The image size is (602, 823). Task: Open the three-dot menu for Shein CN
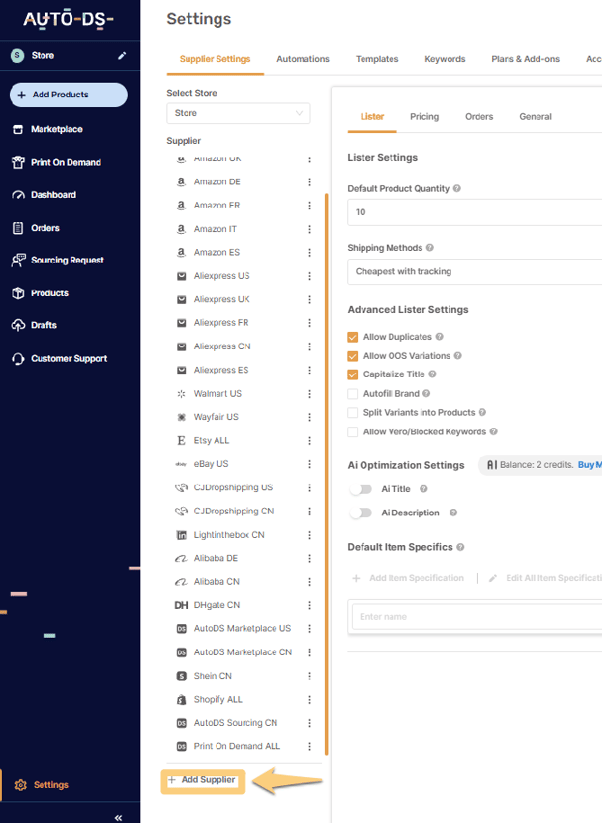(x=309, y=676)
